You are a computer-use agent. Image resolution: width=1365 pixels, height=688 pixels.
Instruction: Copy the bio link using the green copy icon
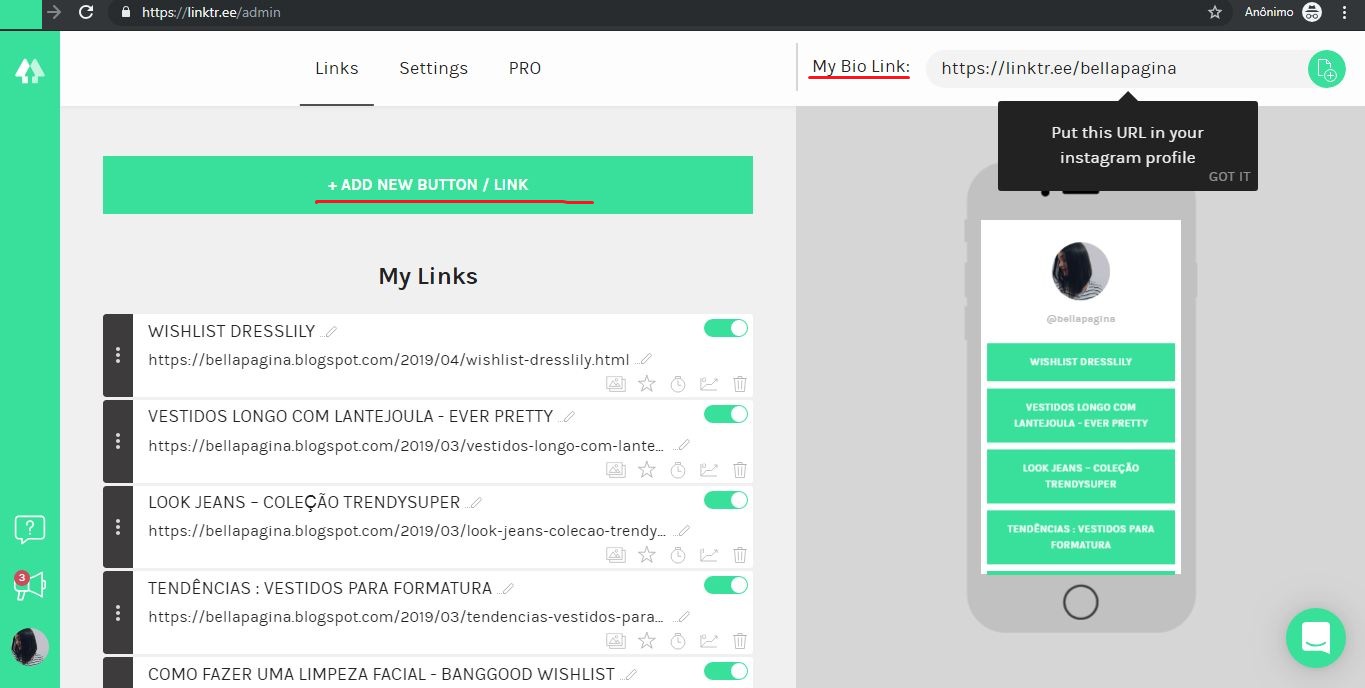(1325, 68)
